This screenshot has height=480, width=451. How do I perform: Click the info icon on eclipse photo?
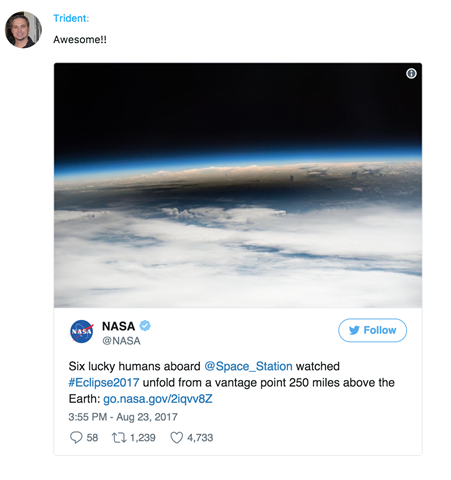(411, 73)
